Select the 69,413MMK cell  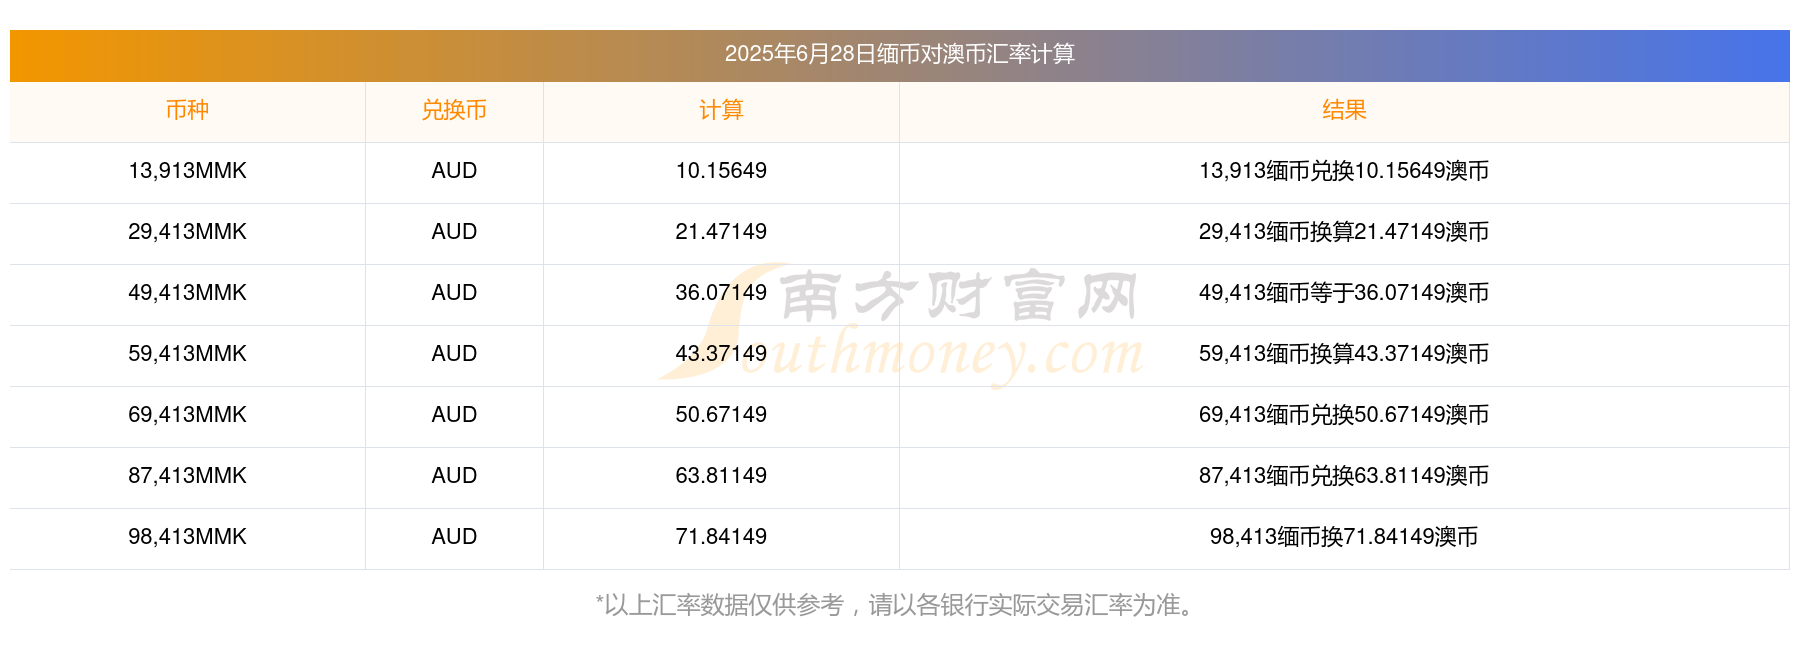(187, 415)
